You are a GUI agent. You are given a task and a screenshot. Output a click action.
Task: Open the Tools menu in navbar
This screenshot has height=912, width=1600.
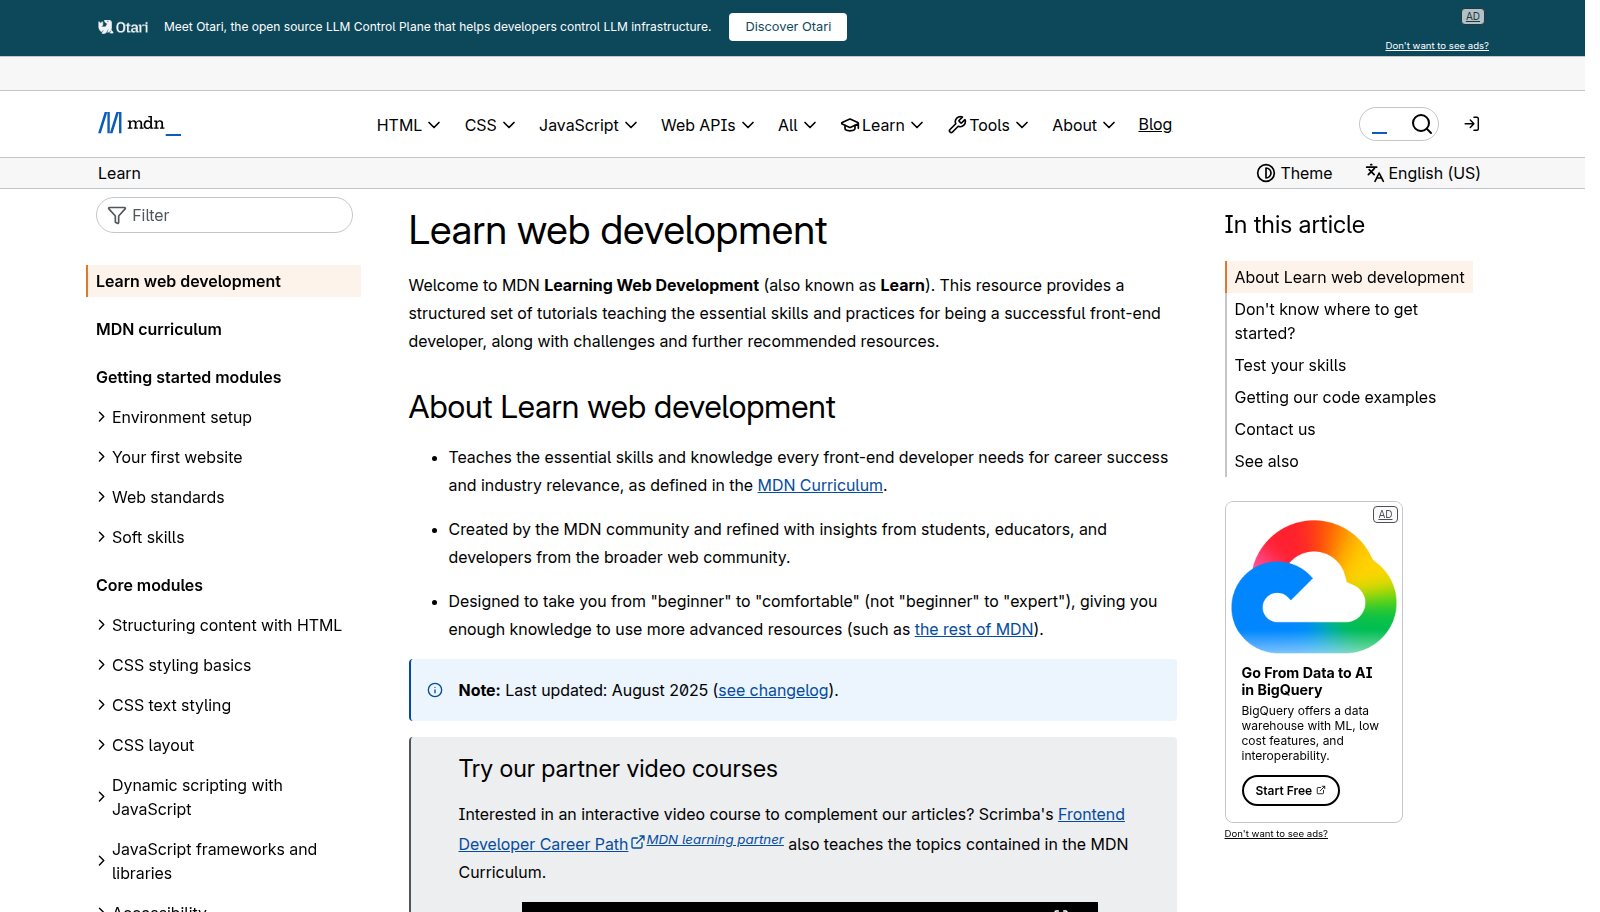coord(988,125)
